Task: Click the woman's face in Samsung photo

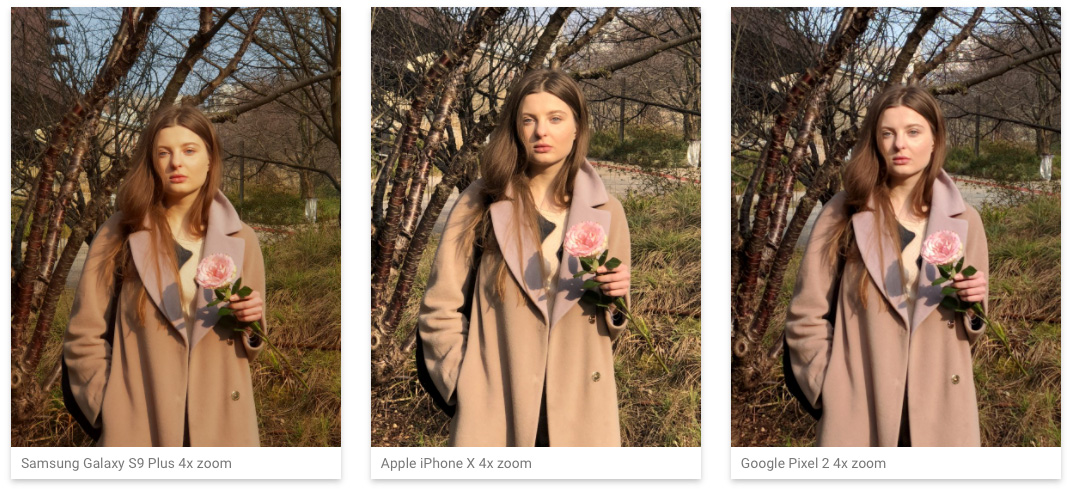Action: [181, 156]
